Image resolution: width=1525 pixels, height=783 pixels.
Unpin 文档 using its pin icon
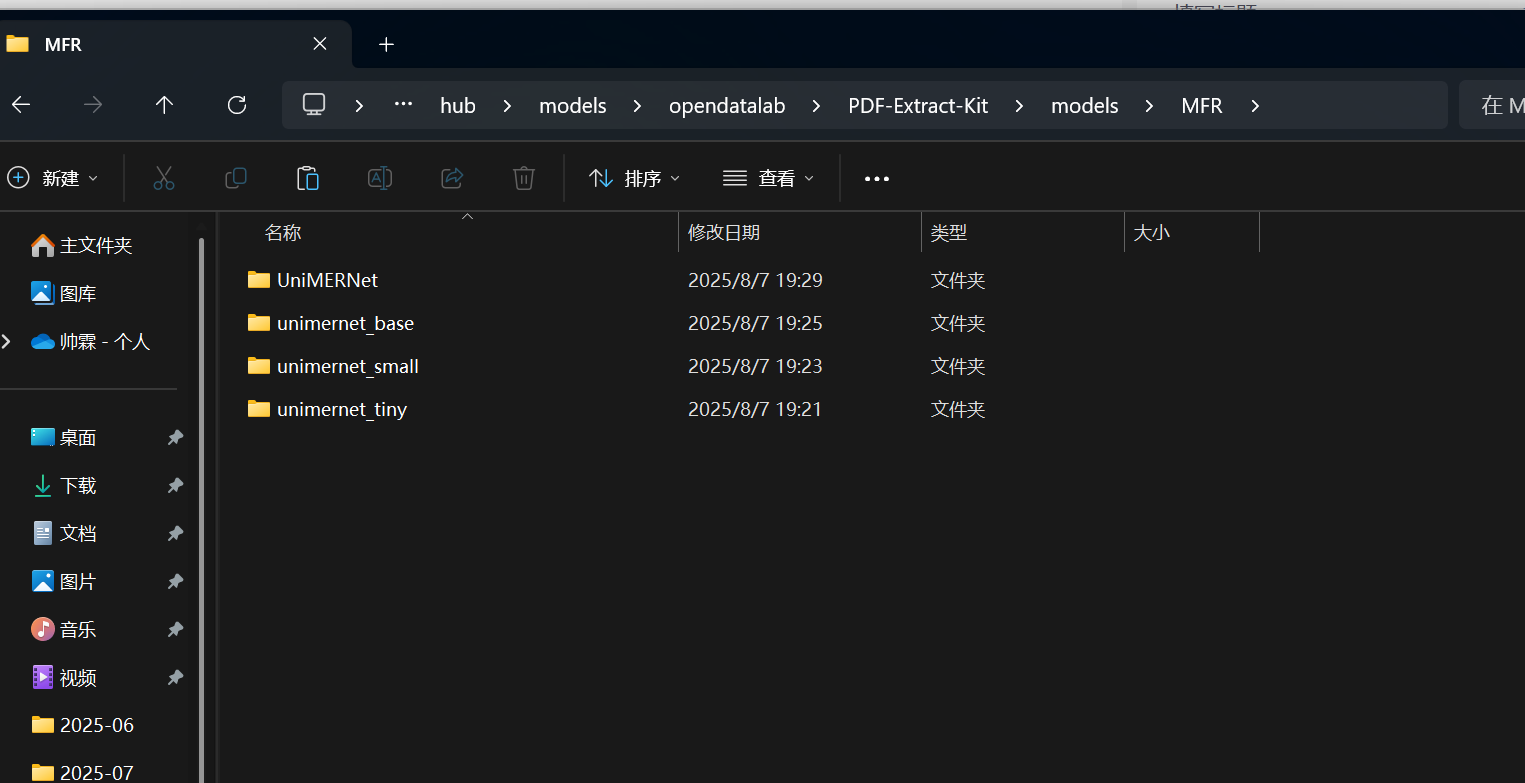(175, 533)
